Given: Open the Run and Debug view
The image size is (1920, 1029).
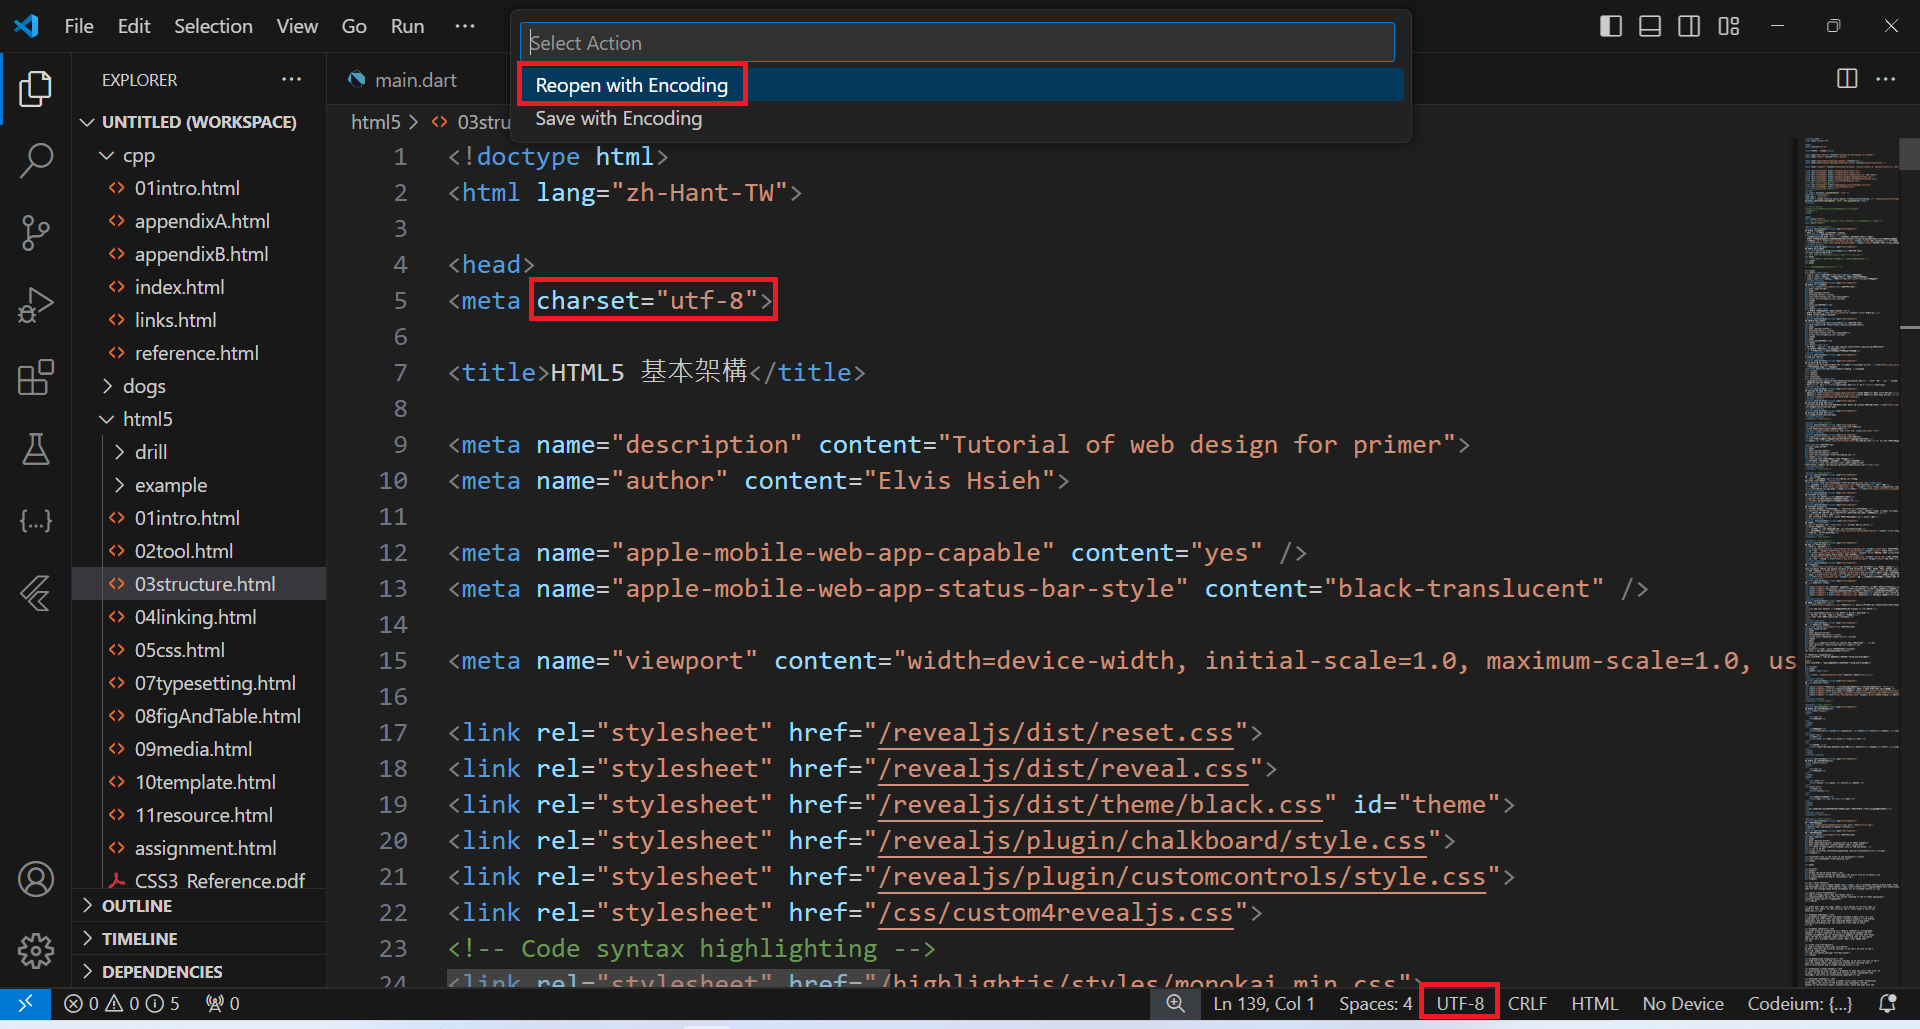Looking at the screenshot, I should tap(36, 304).
